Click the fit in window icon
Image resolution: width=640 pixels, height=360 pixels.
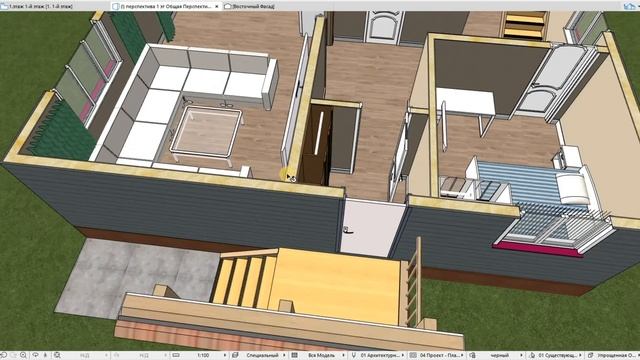57,355
